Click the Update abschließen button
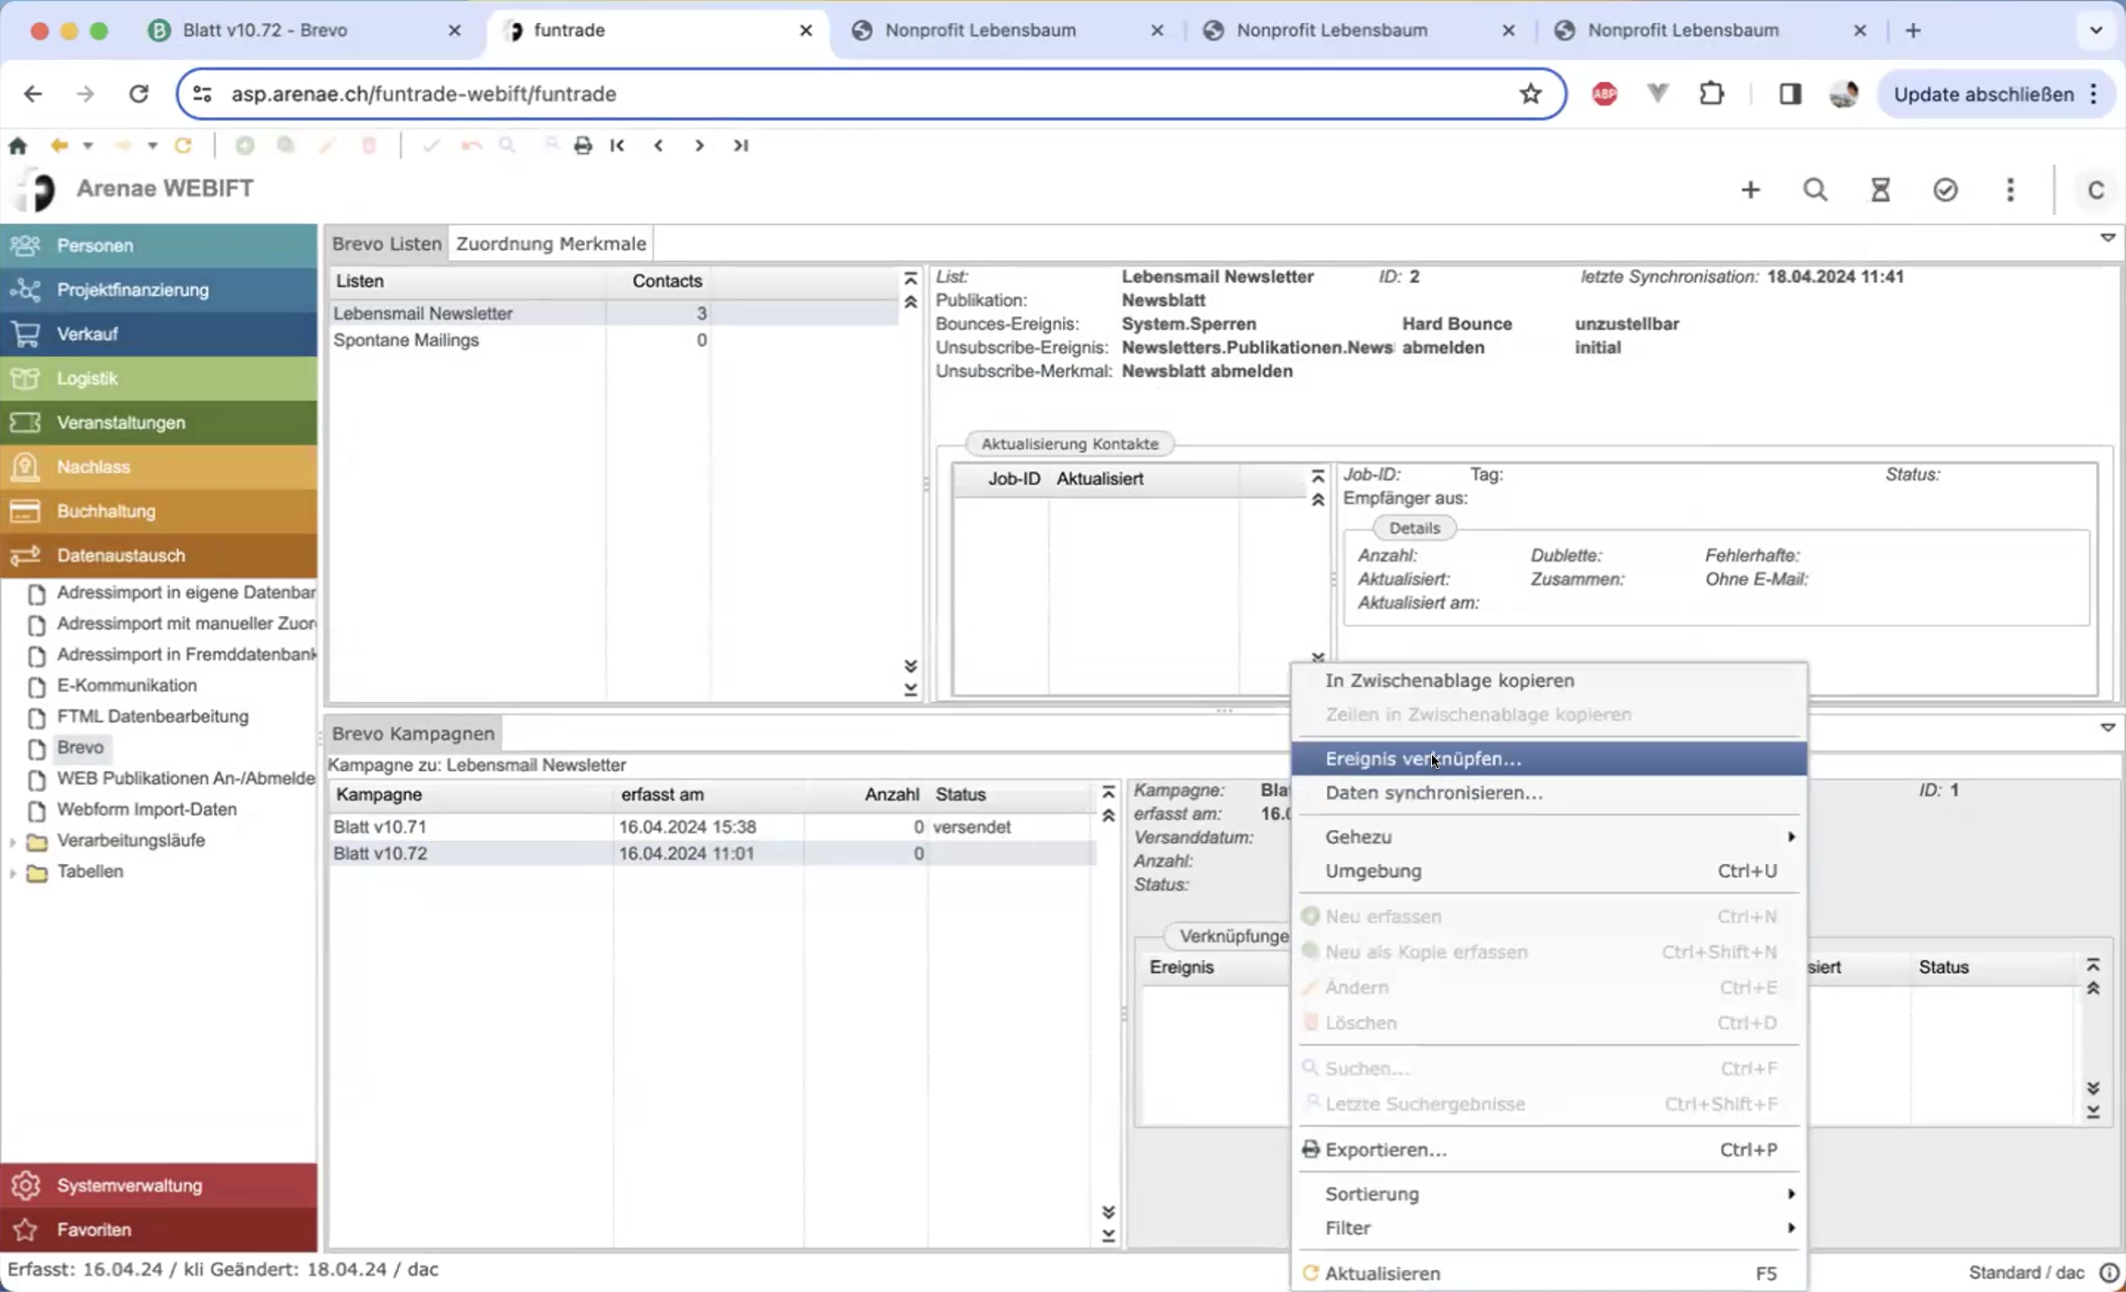This screenshot has height=1292, width=2126. (1983, 94)
